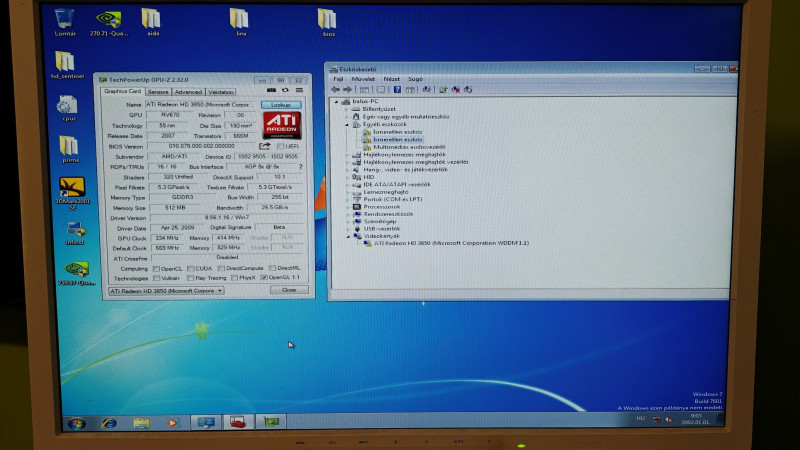Collapse the Videokártyák node
Viewport: 800px width, 450px height.
tap(348, 236)
